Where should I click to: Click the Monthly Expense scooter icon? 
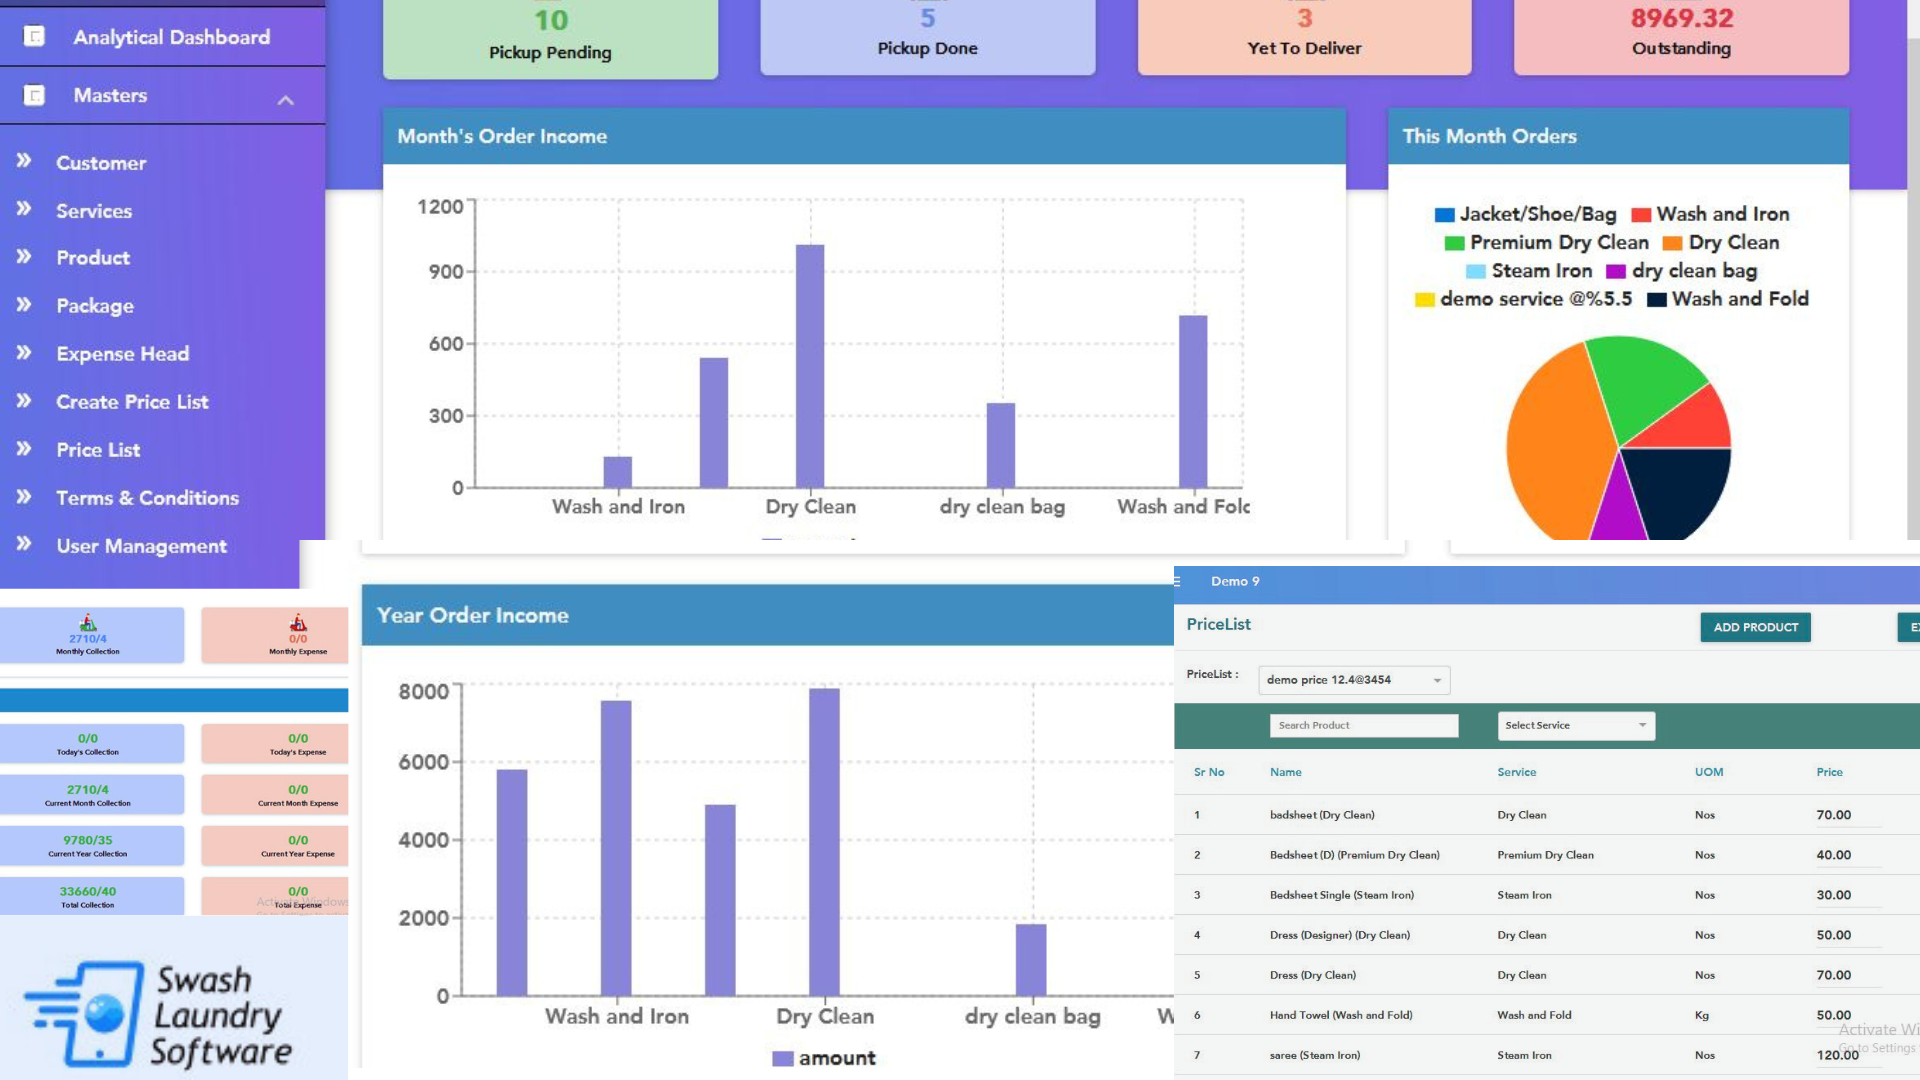click(297, 620)
